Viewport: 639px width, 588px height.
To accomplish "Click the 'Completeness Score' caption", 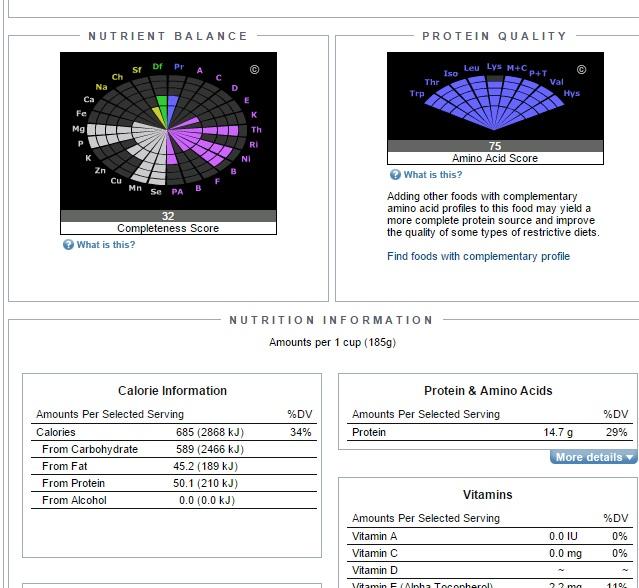I will [x=168, y=228].
